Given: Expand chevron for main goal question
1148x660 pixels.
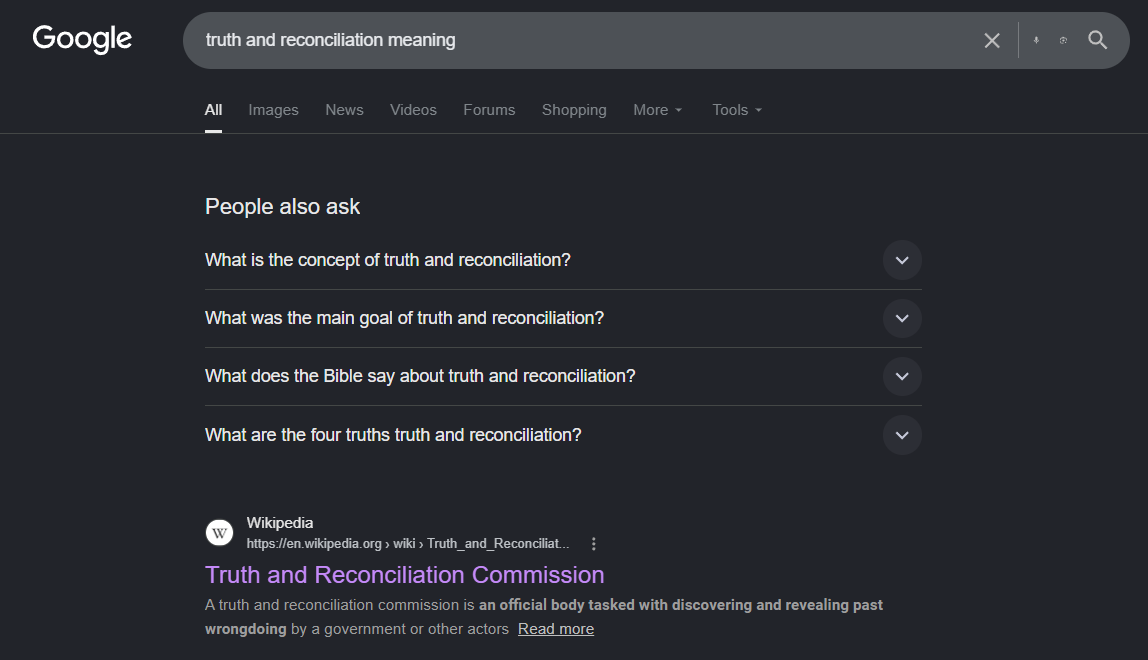Looking at the screenshot, I should click(x=902, y=319).
